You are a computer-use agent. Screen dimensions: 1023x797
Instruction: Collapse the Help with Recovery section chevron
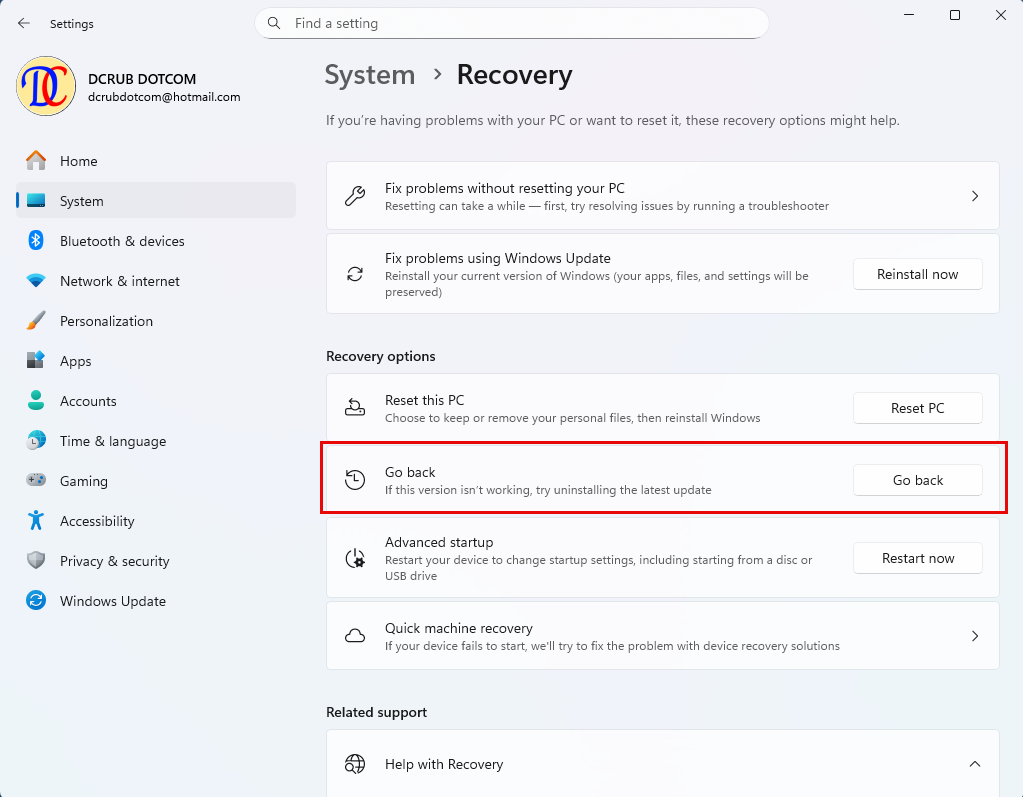975,764
